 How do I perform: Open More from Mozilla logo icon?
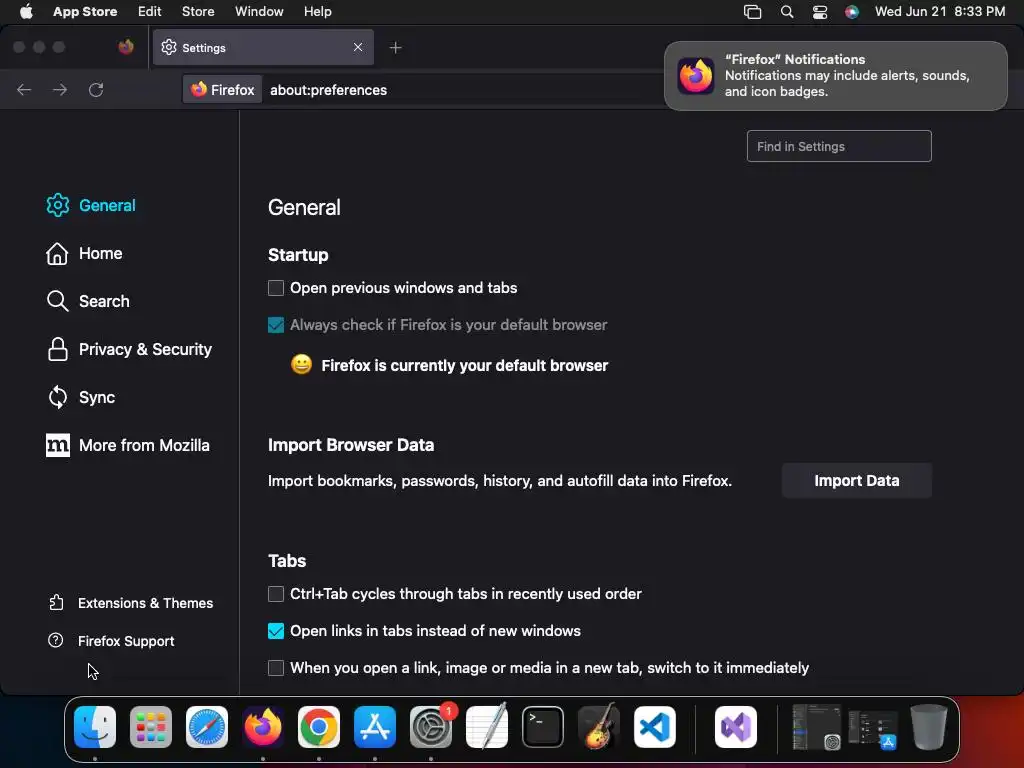pos(57,445)
